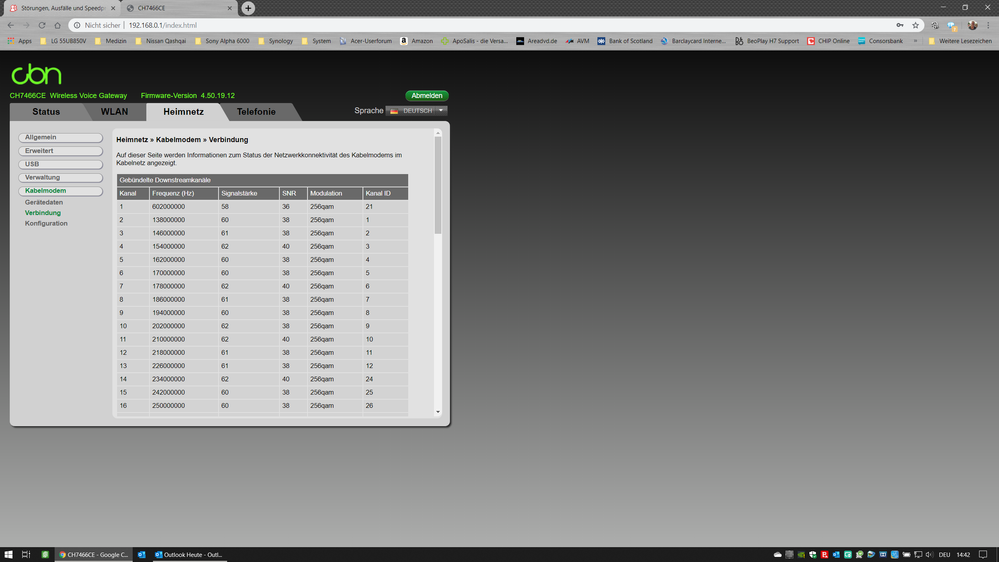Open the Verwaltung sidebar section
This screenshot has height=562, width=999.
[x=61, y=178]
